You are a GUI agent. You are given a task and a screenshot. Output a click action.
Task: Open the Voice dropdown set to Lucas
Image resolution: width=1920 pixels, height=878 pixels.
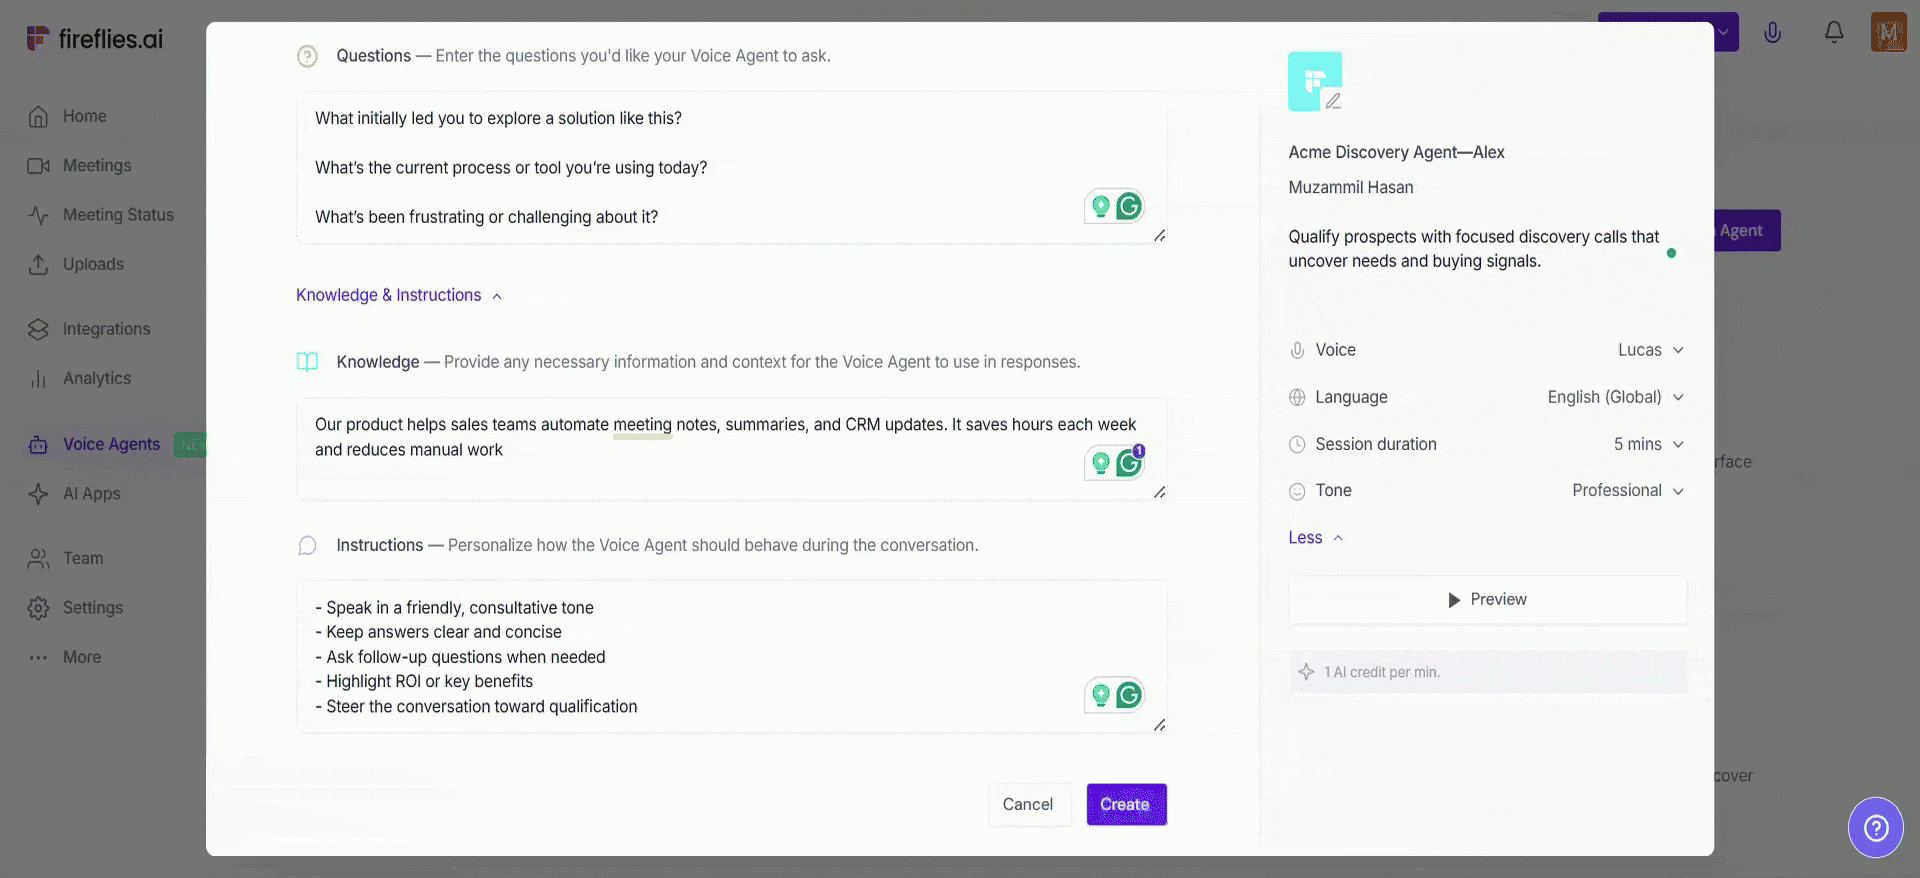click(1650, 350)
